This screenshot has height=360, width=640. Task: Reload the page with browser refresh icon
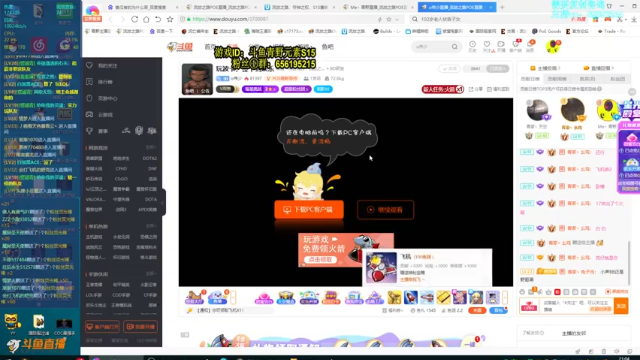(134, 19)
